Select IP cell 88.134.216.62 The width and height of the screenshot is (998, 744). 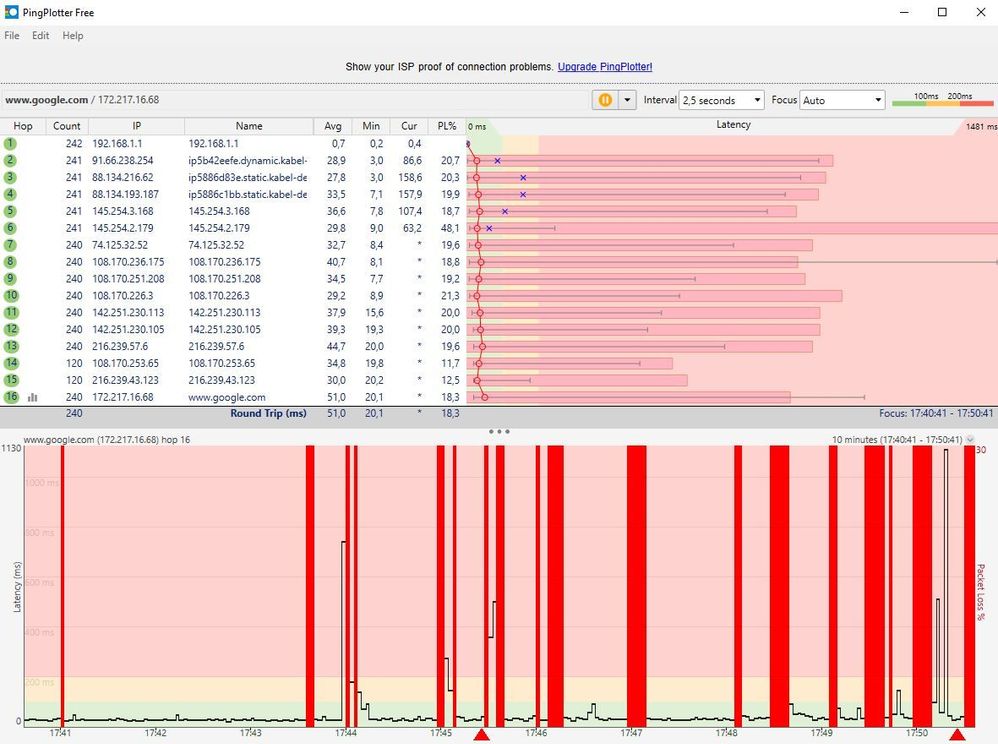pyautogui.click(x=122, y=178)
